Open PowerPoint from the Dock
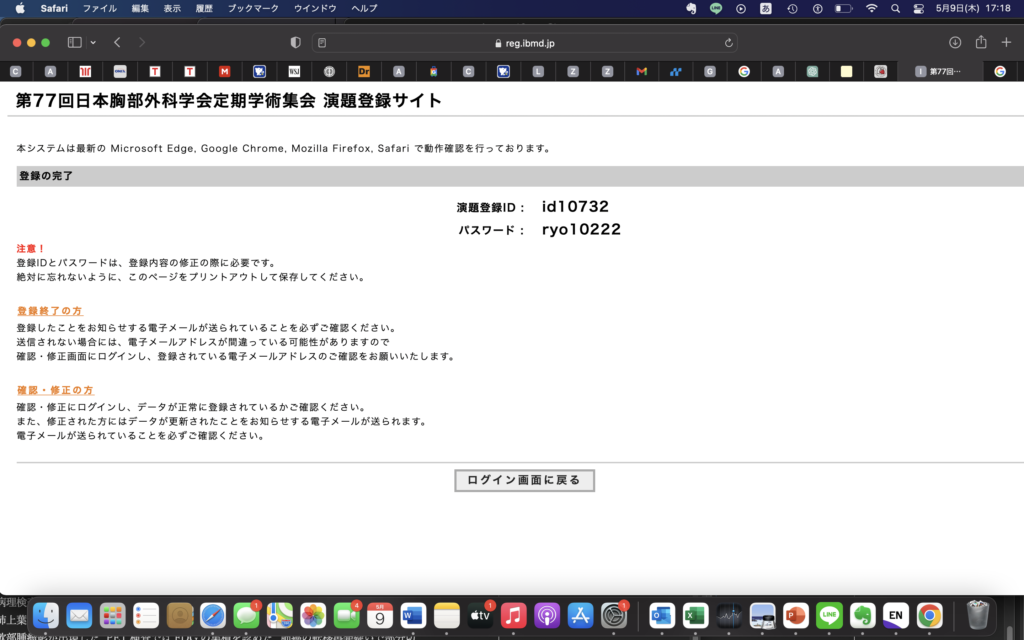Screen dimensions: 1024x640 tap(795, 615)
